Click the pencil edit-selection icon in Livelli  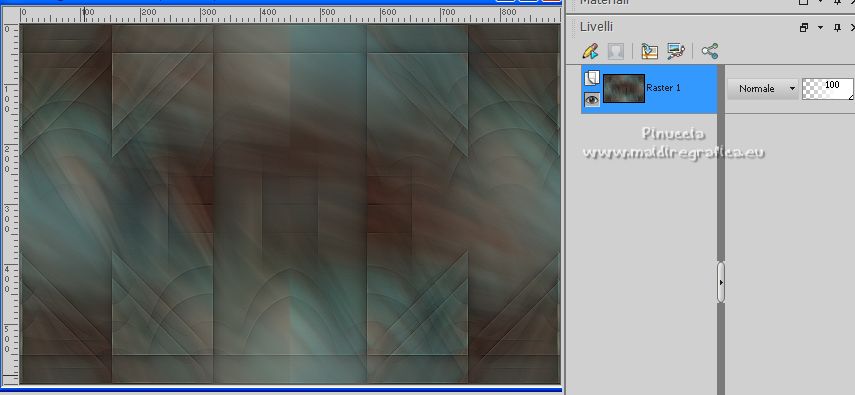pos(591,52)
